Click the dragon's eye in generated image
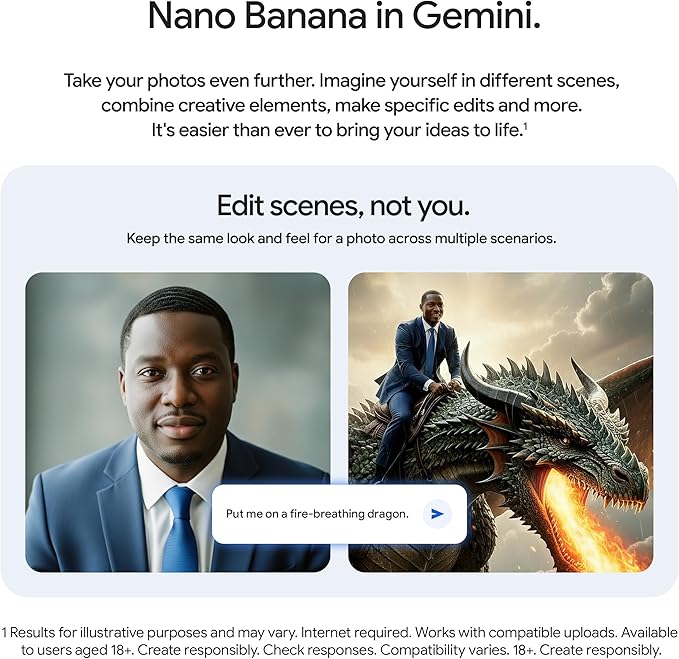Image resolution: width=679 pixels, height=659 pixels. click(x=566, y=441)
